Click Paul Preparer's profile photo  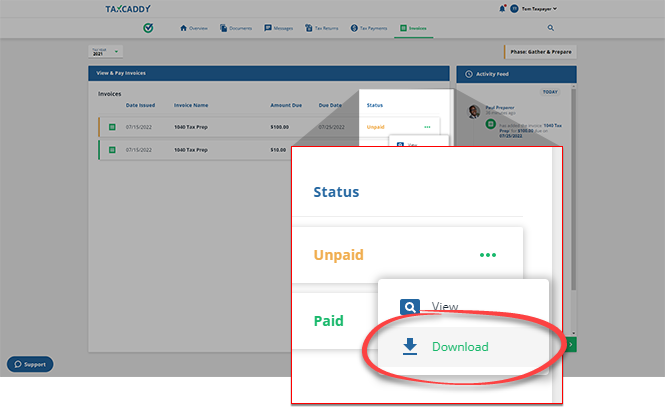pos(474,111)
